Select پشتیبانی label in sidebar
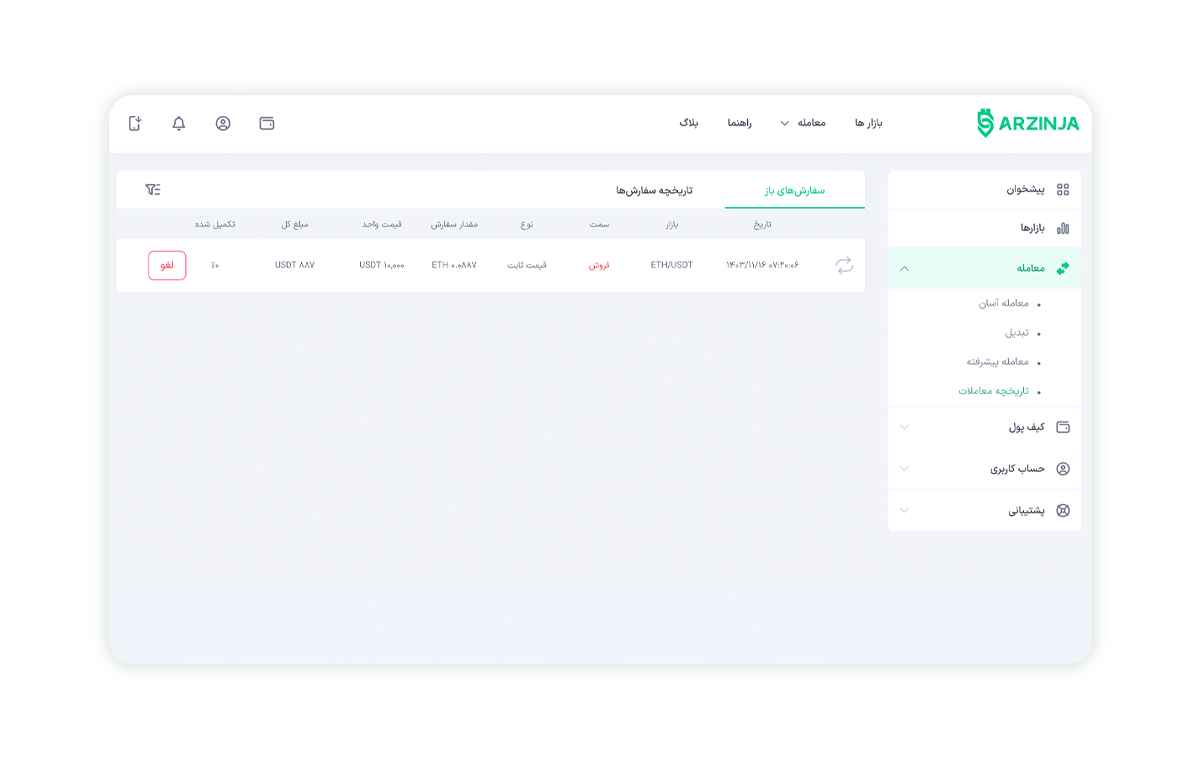Viewport: 1197px width, 759px height. (x=1026, y=510)
